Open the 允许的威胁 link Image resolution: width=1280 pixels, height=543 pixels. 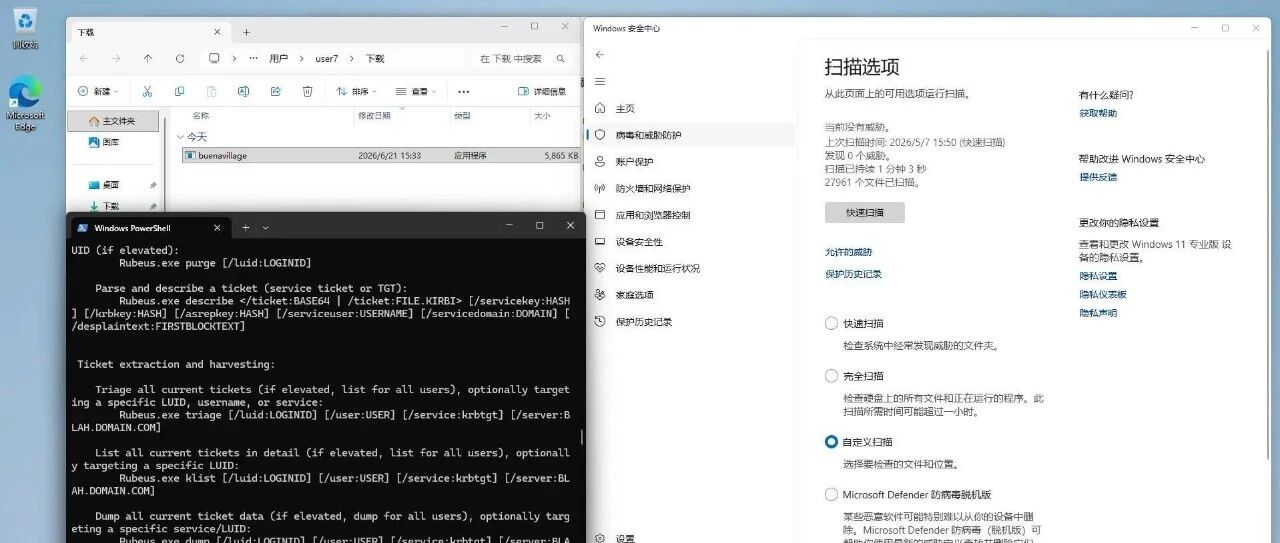pyautogui.click(x=848, y=252)
